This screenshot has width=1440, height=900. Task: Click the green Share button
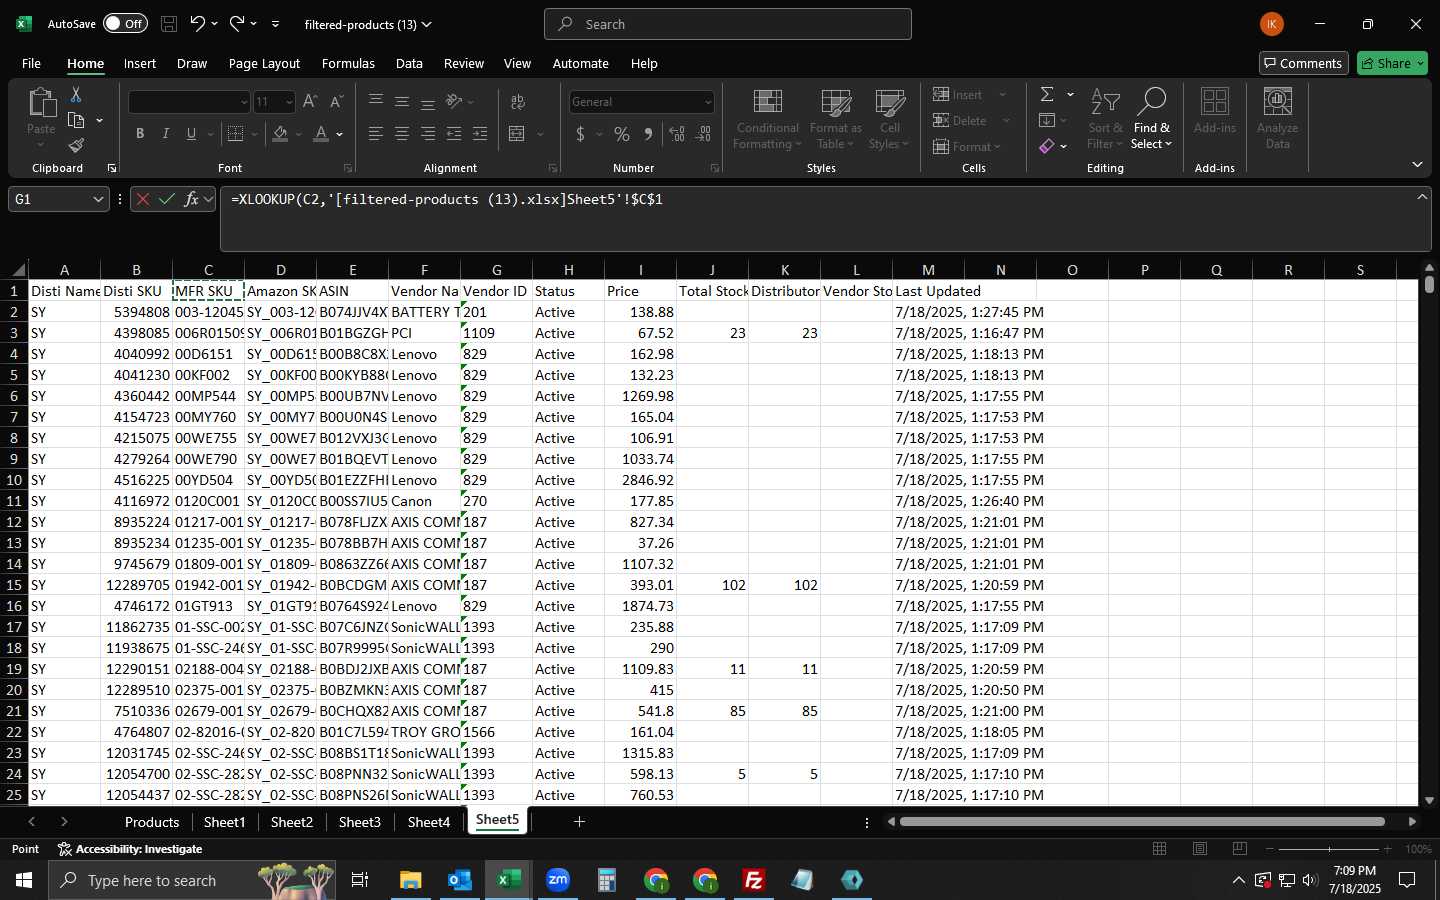coord(1392,63)
